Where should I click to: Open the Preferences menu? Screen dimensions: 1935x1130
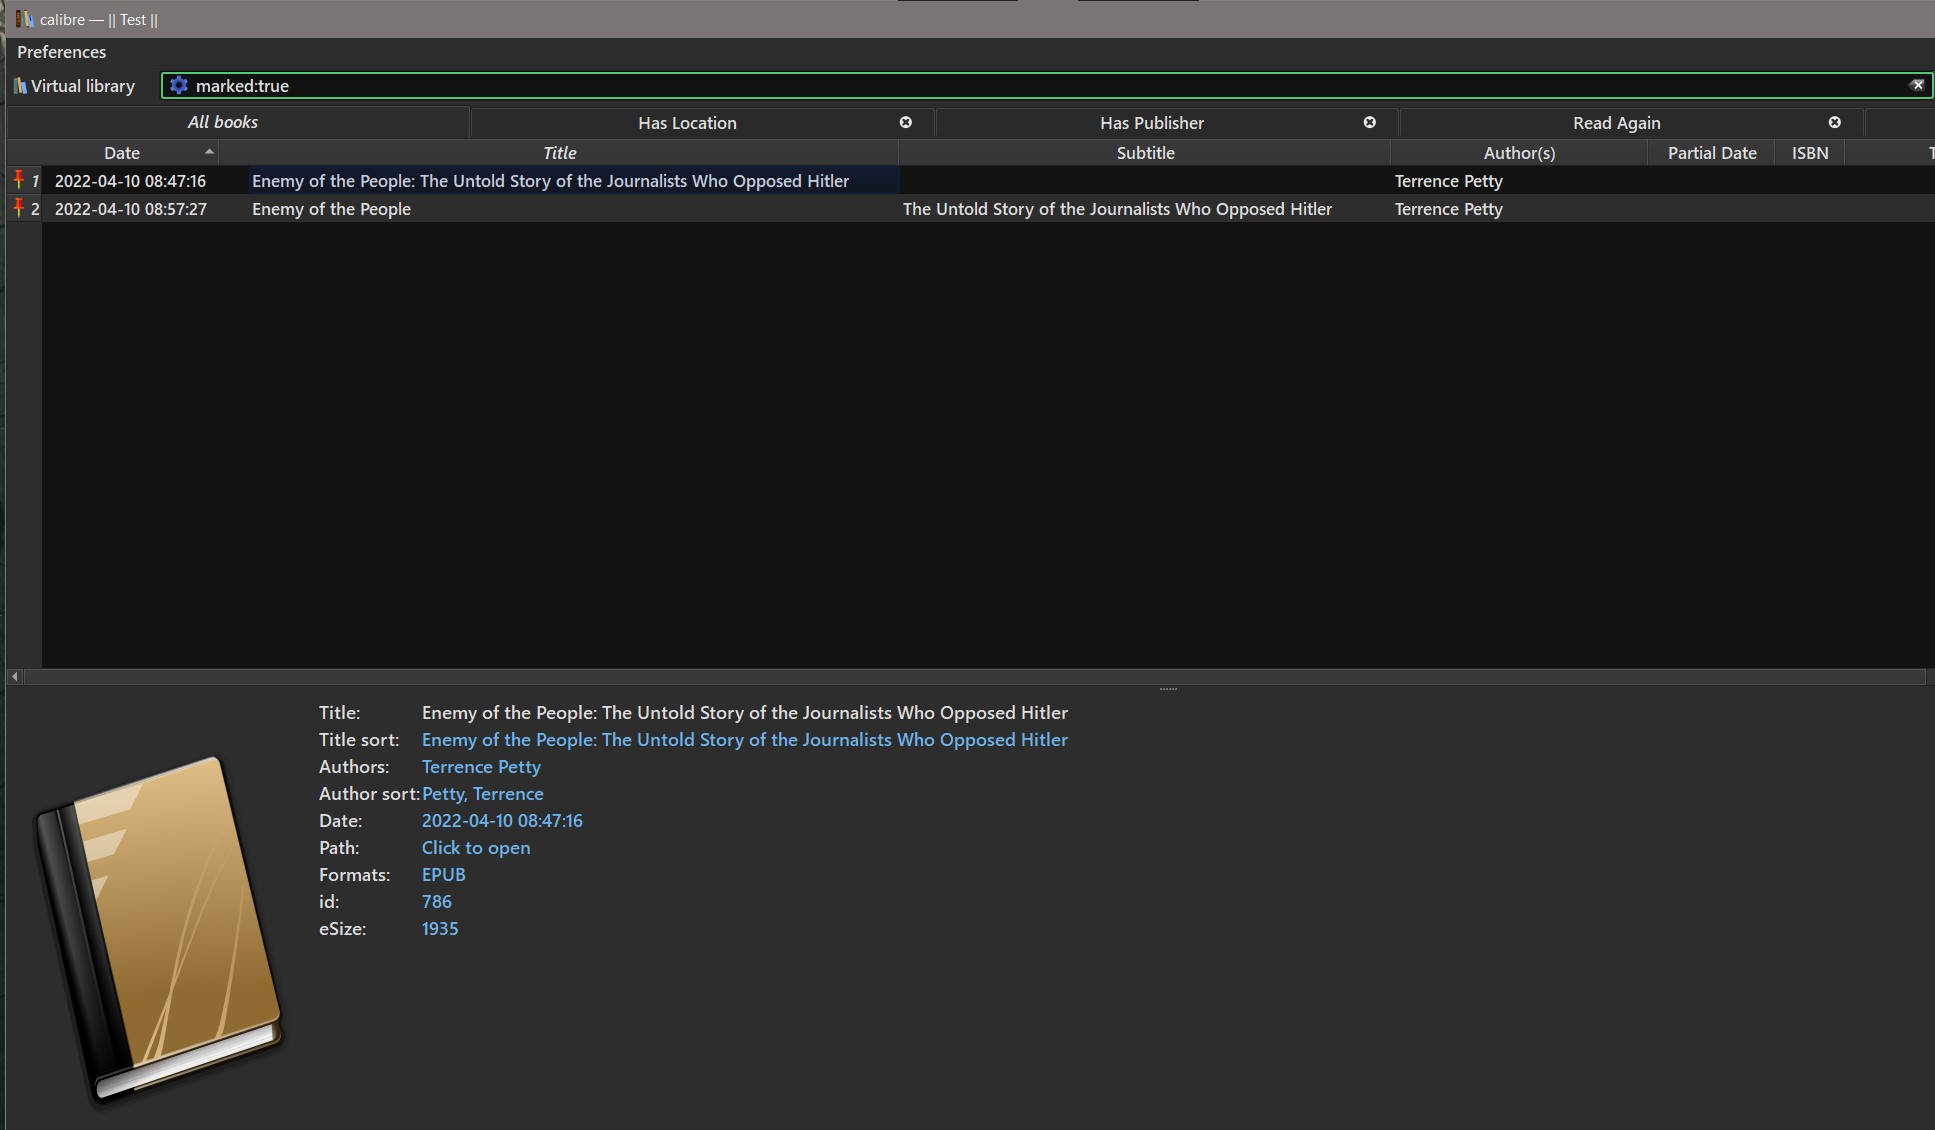pyautogui.click(x=61, y=52)
